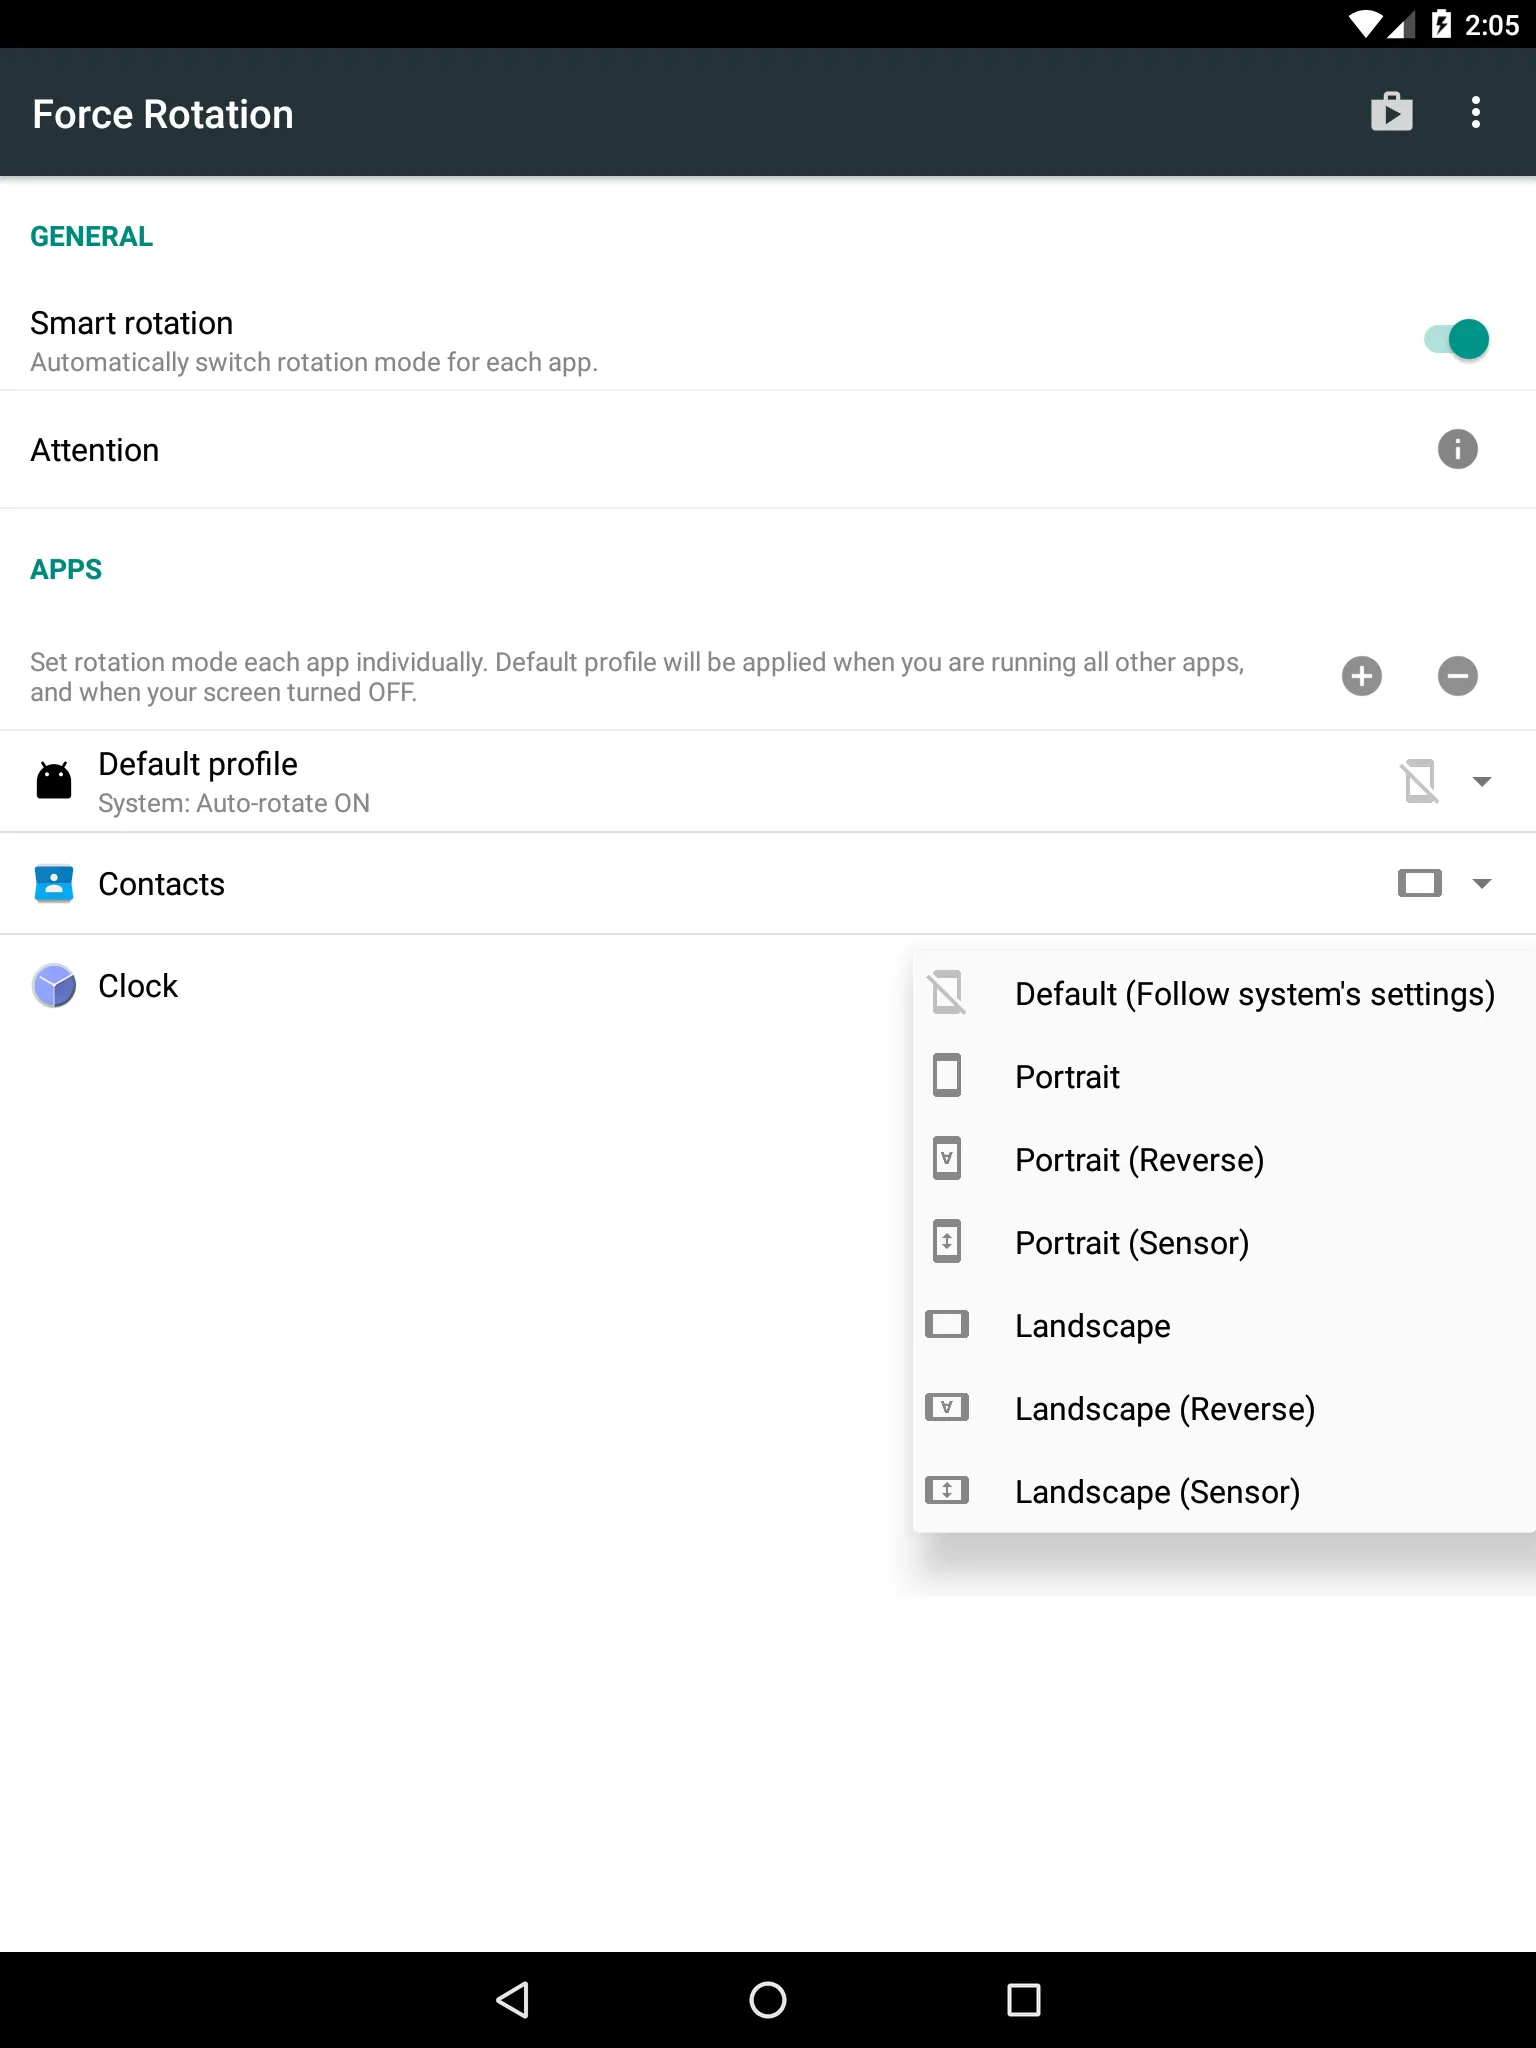Choose Portrait (Sensor) mode
This screenshot has width=1536, height=2048.
[x=1224, y=1243]
